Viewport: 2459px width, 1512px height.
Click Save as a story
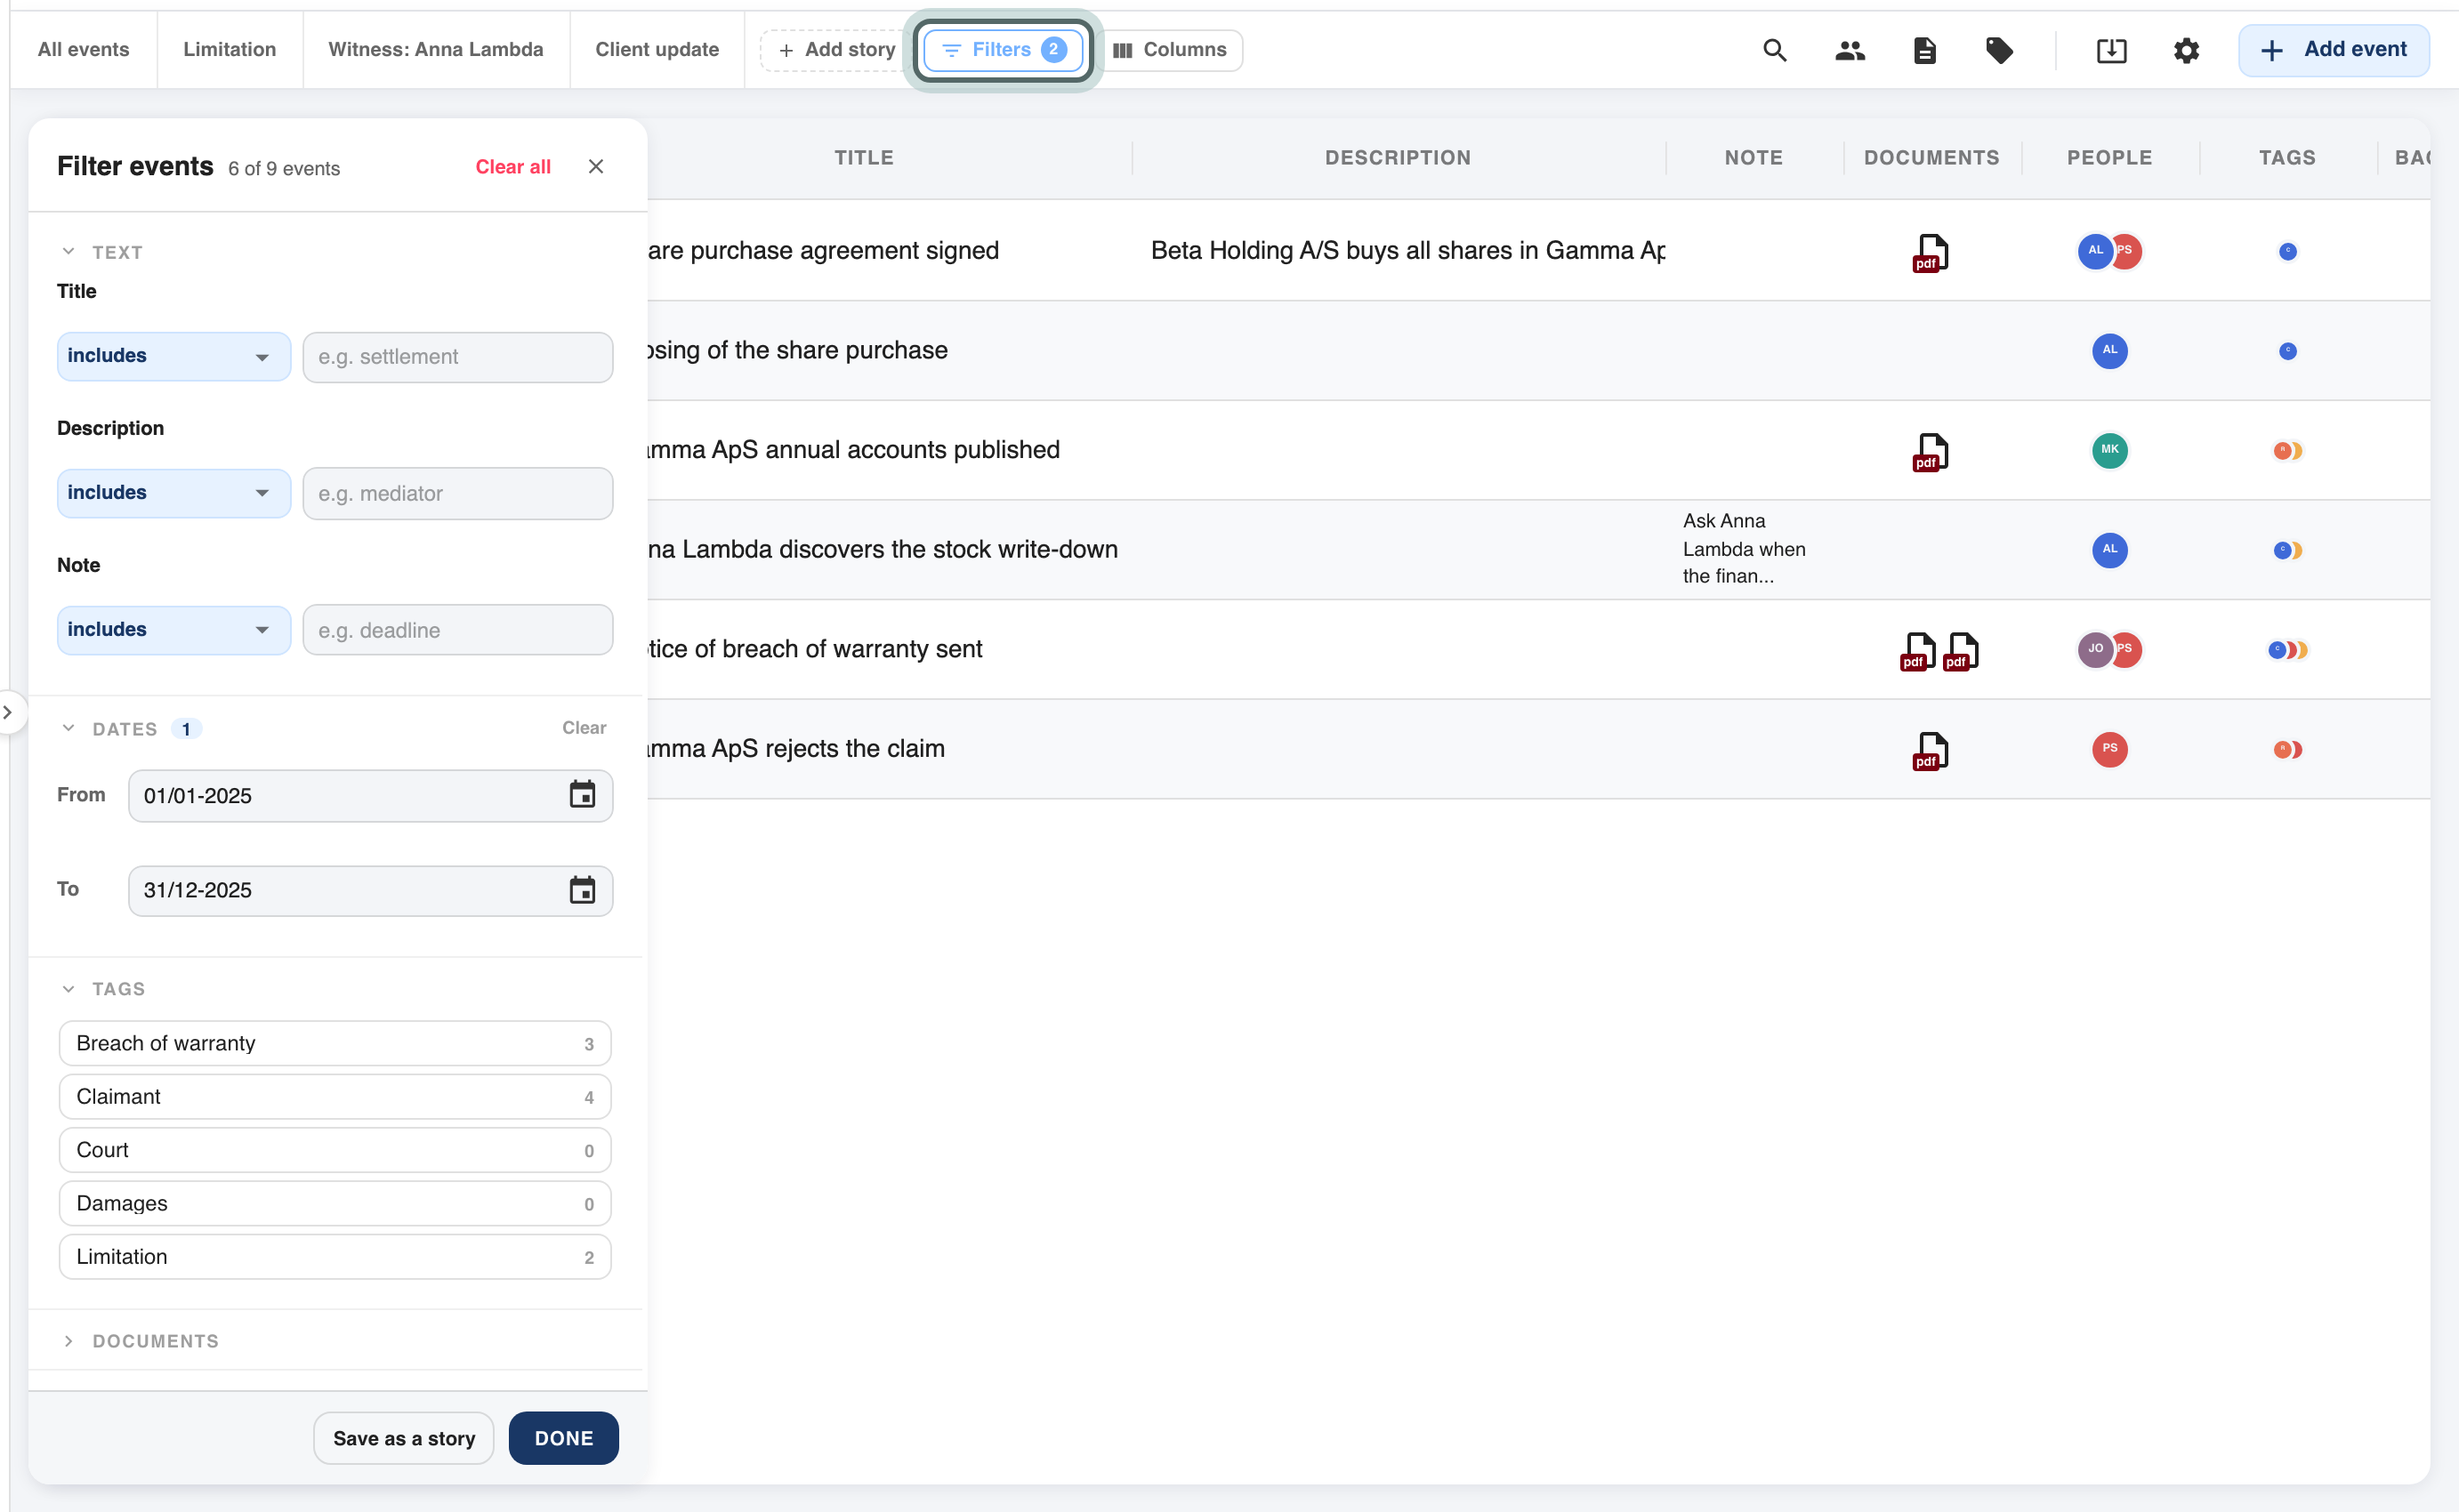(x=404, y=1438)
